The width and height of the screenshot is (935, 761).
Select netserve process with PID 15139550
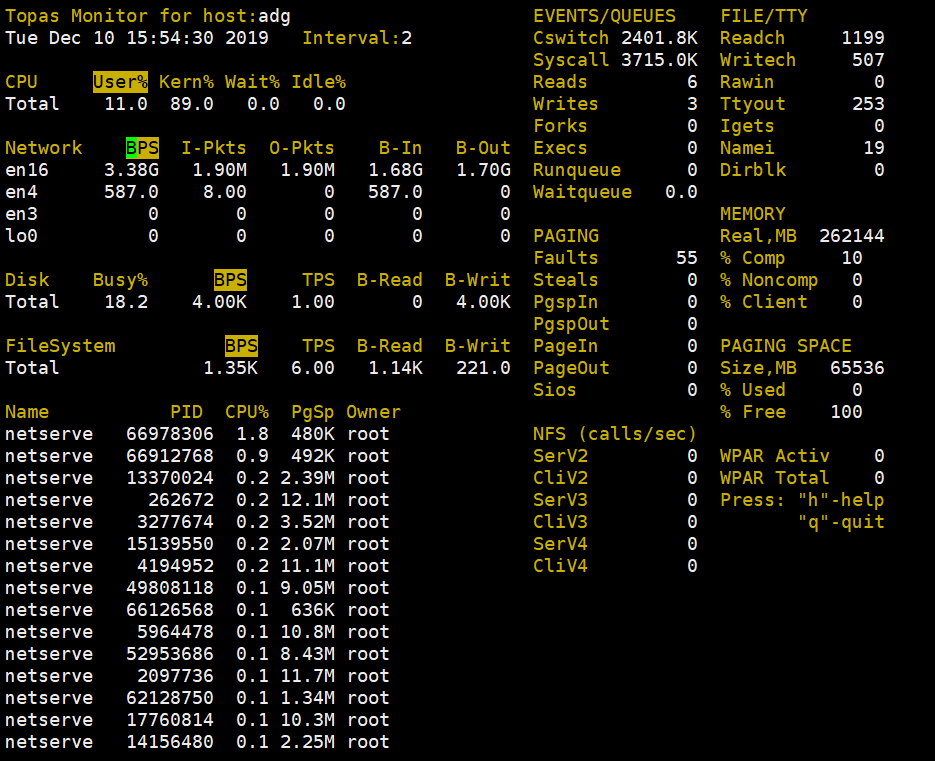tap(197, 545)
